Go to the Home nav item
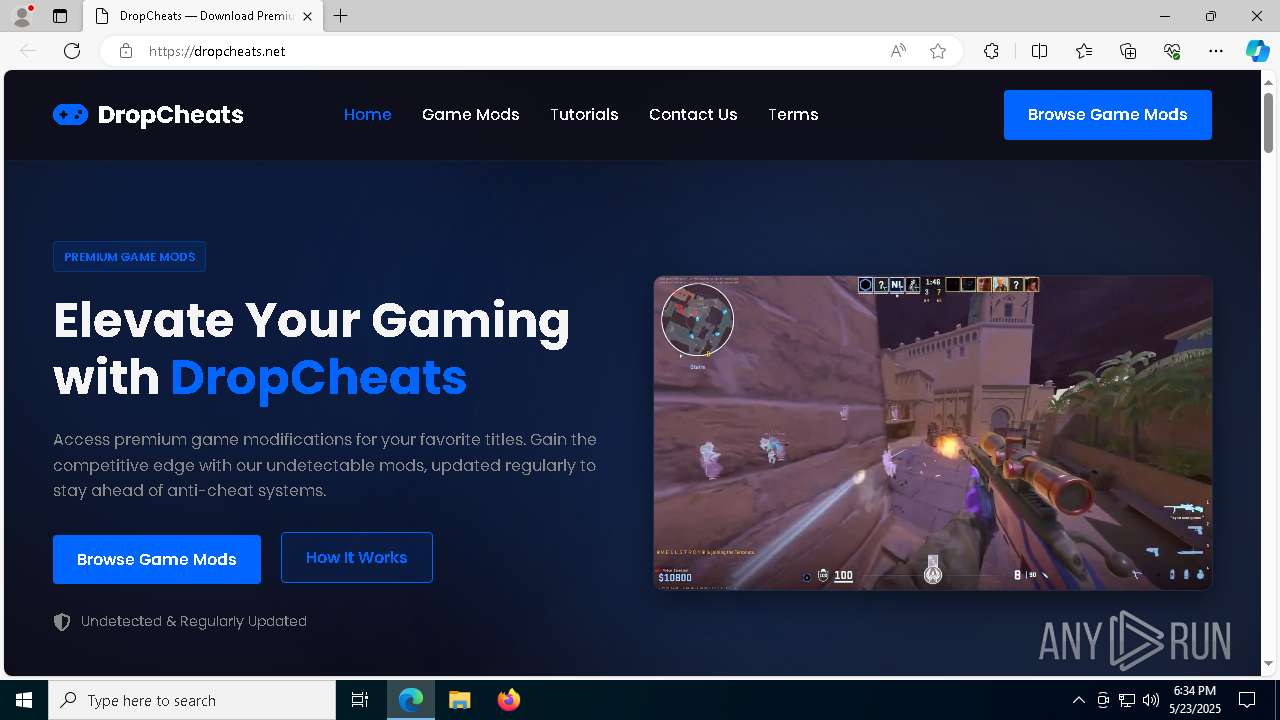 (x=368, y=115)
